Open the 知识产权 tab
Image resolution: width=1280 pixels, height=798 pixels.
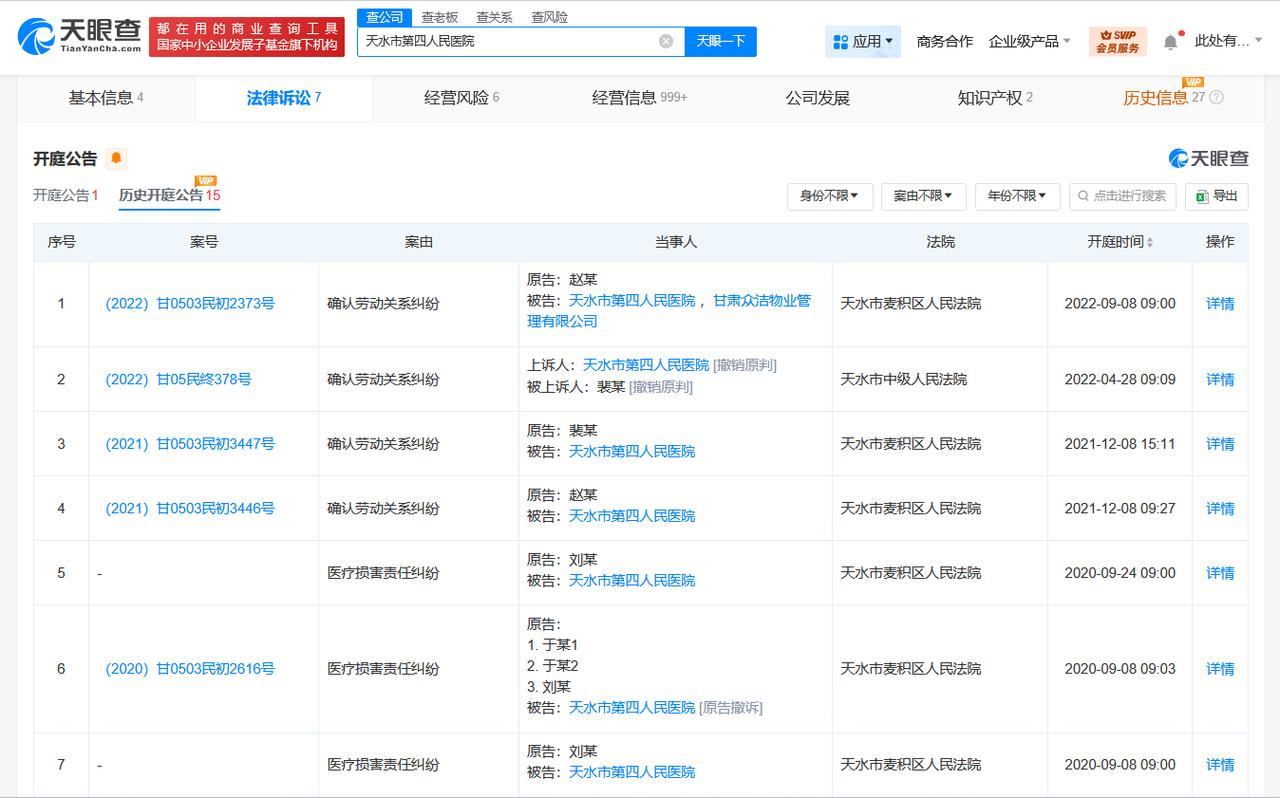[x=995, y=98]
